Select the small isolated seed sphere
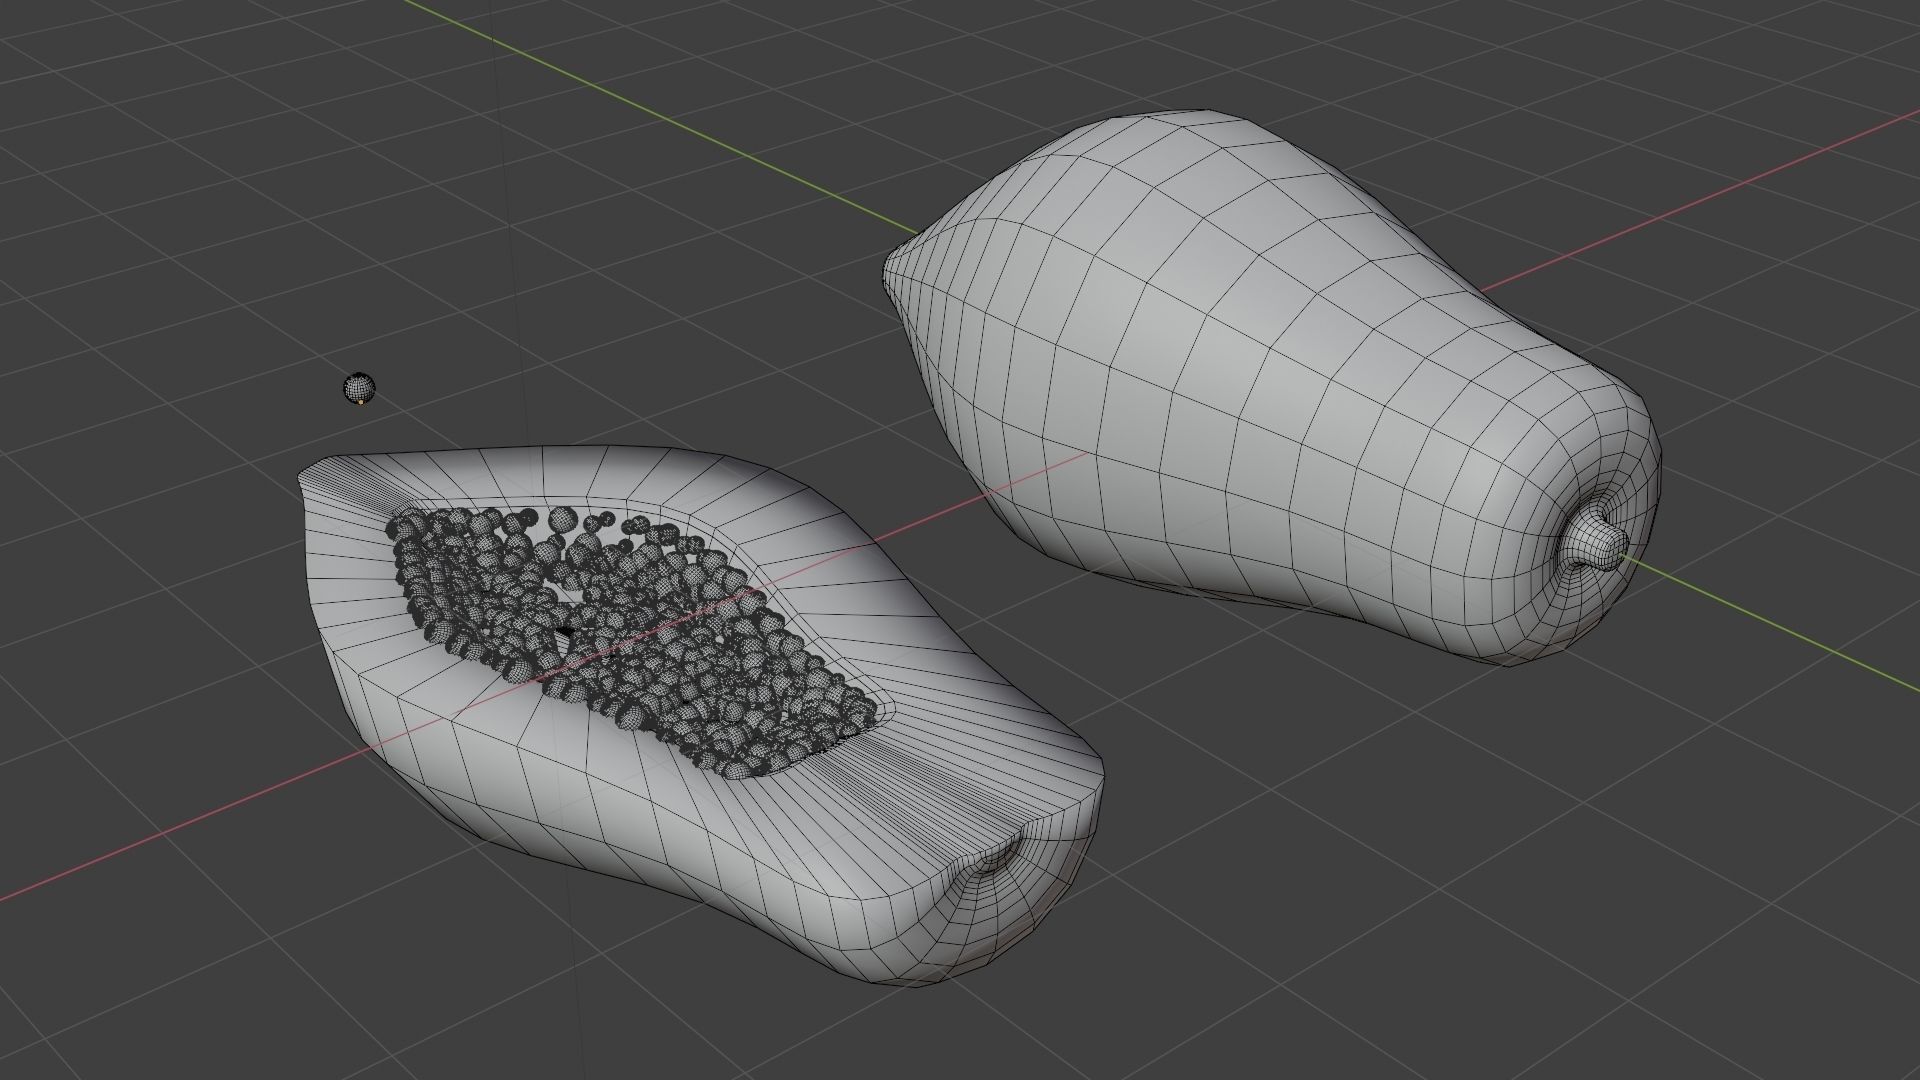This screenshot has height=1080, width=1920. pyautogui.click(x=359, y=389)
